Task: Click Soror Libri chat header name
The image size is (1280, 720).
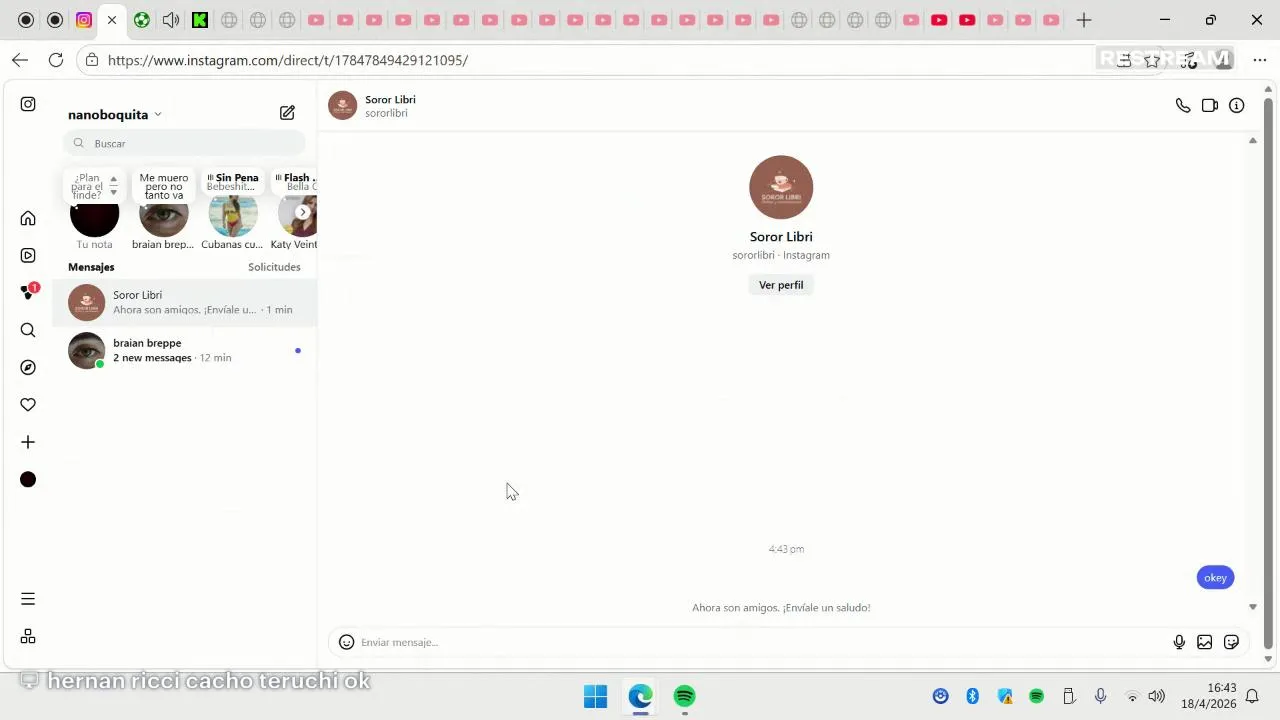Action: 390,99
